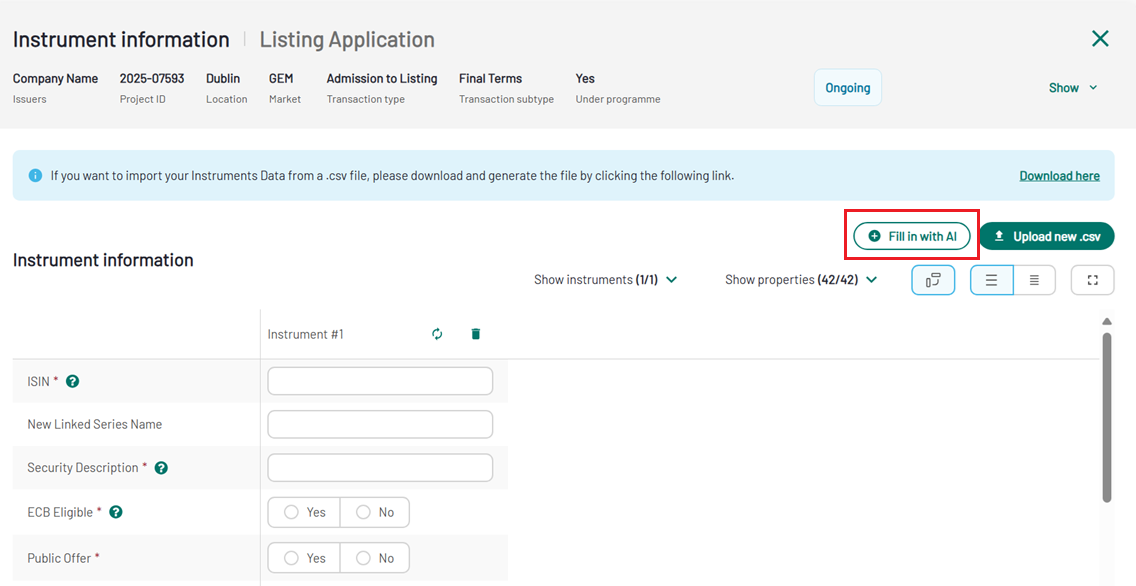The height and width of the screenshot is (586, 1136).
Task: Delete Instrument #1 using the trash icon
Action: [476, 334]
